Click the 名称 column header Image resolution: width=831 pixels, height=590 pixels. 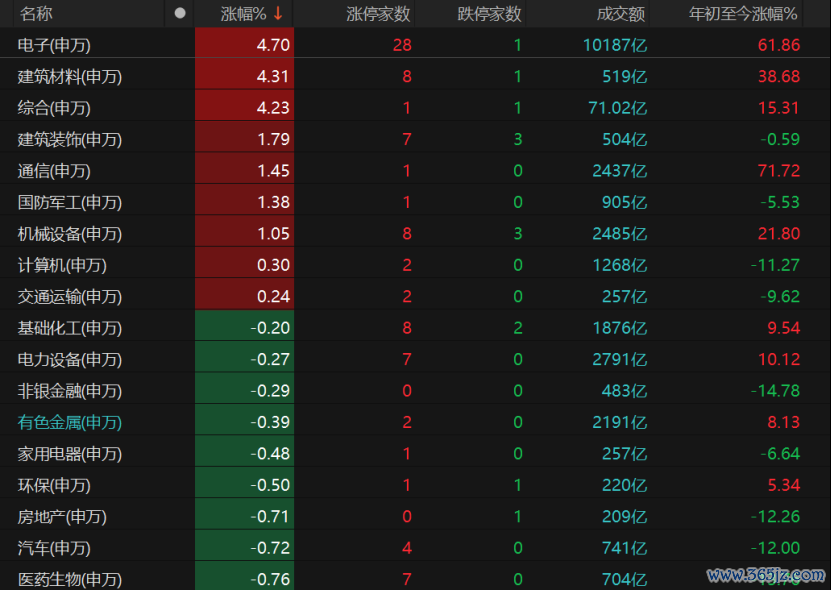[x=36, y=14]
